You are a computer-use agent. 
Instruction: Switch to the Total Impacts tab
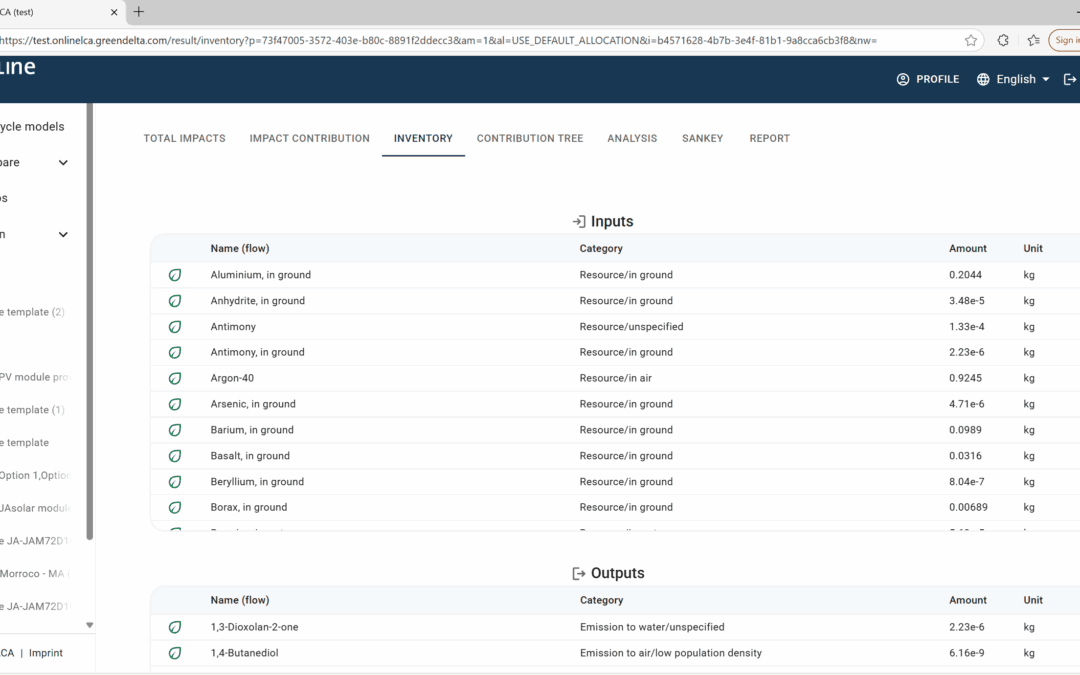tap(184, 139)
